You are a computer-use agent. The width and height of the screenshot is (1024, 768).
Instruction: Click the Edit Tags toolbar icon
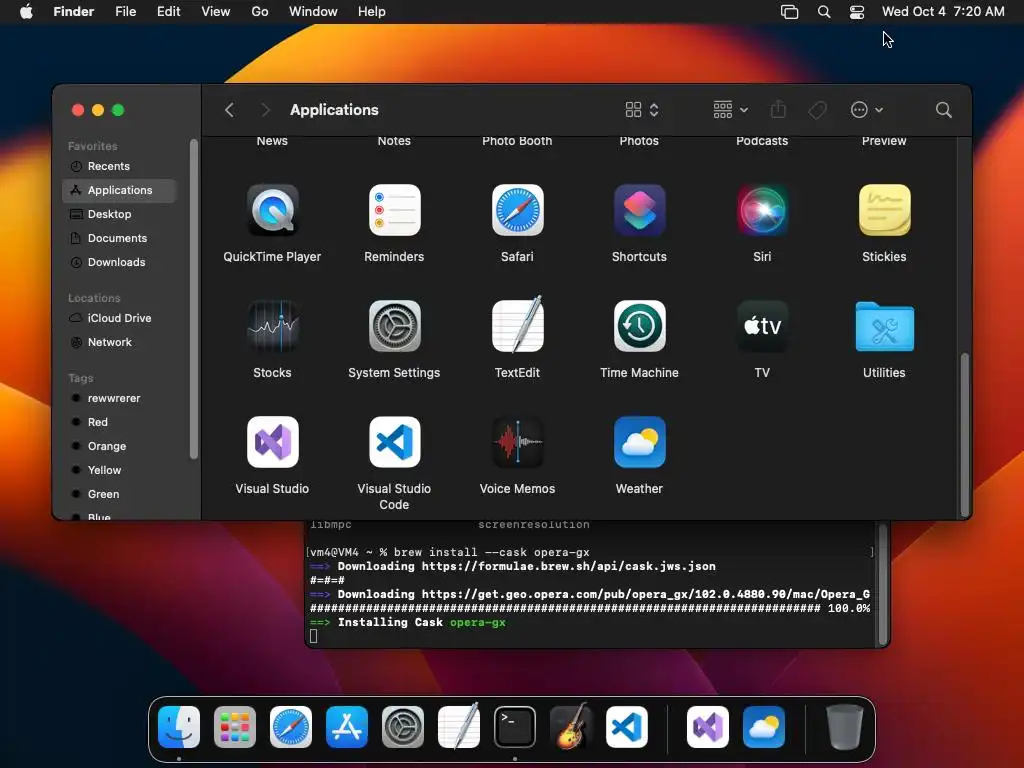(817, 110)
